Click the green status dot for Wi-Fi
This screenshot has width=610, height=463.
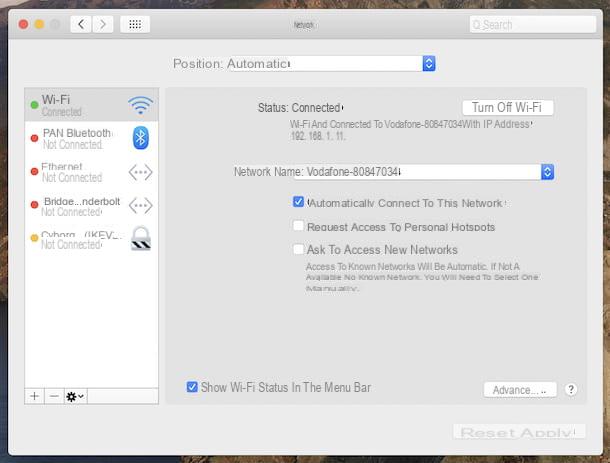[34, 105]
